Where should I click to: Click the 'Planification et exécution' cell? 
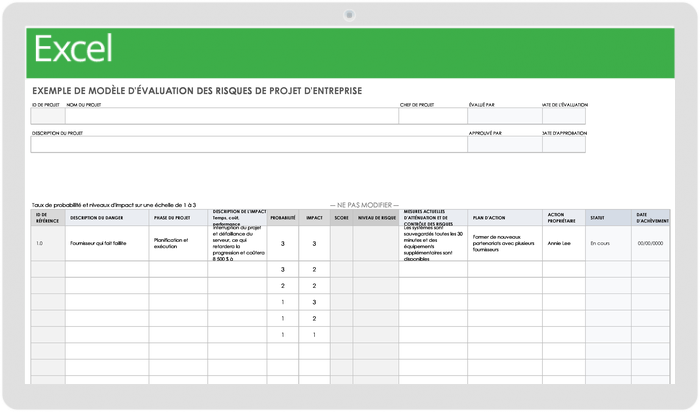click(178, 243)
